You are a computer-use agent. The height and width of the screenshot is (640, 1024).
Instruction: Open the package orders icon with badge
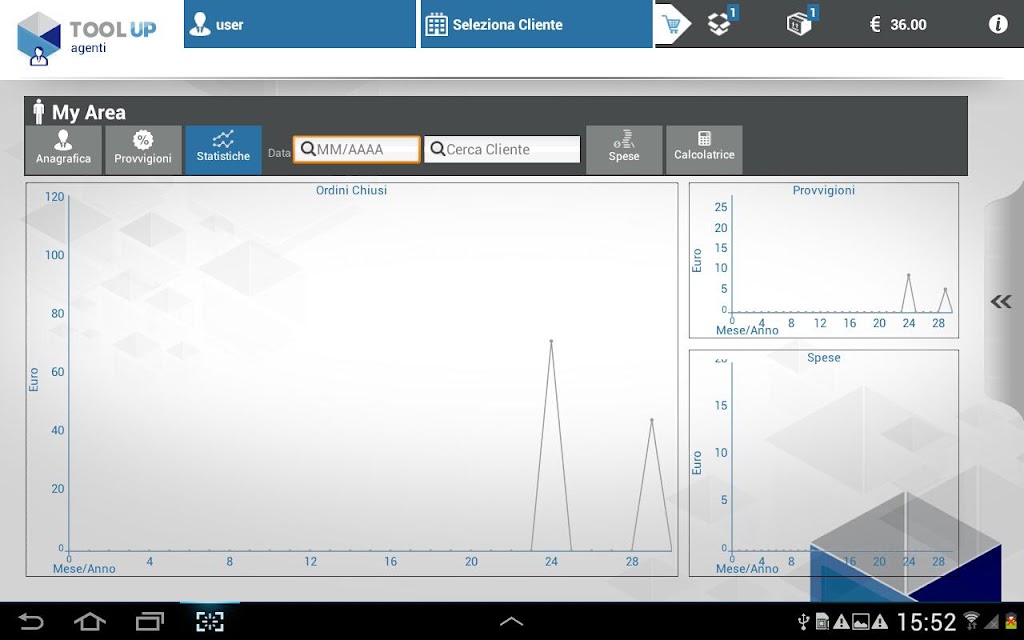[x=801, y=24]
